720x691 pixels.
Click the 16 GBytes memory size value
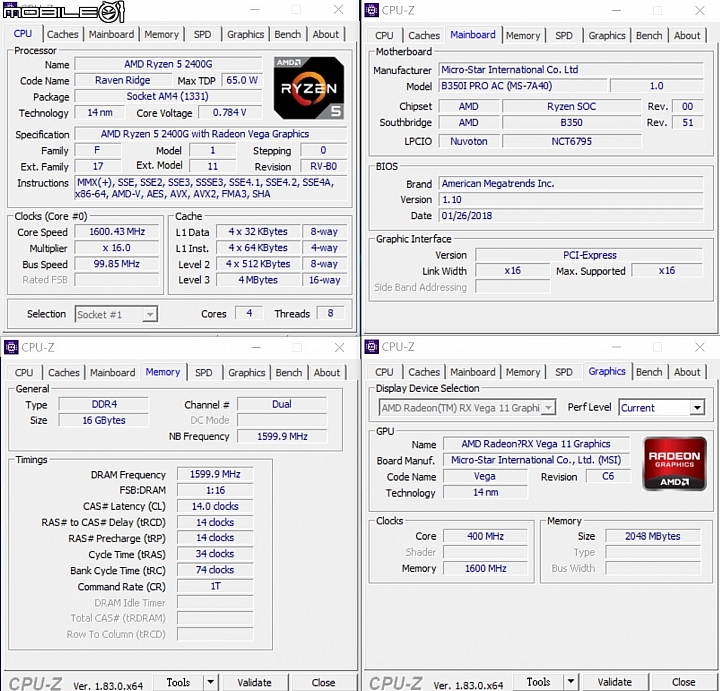[x=104, y=421]
